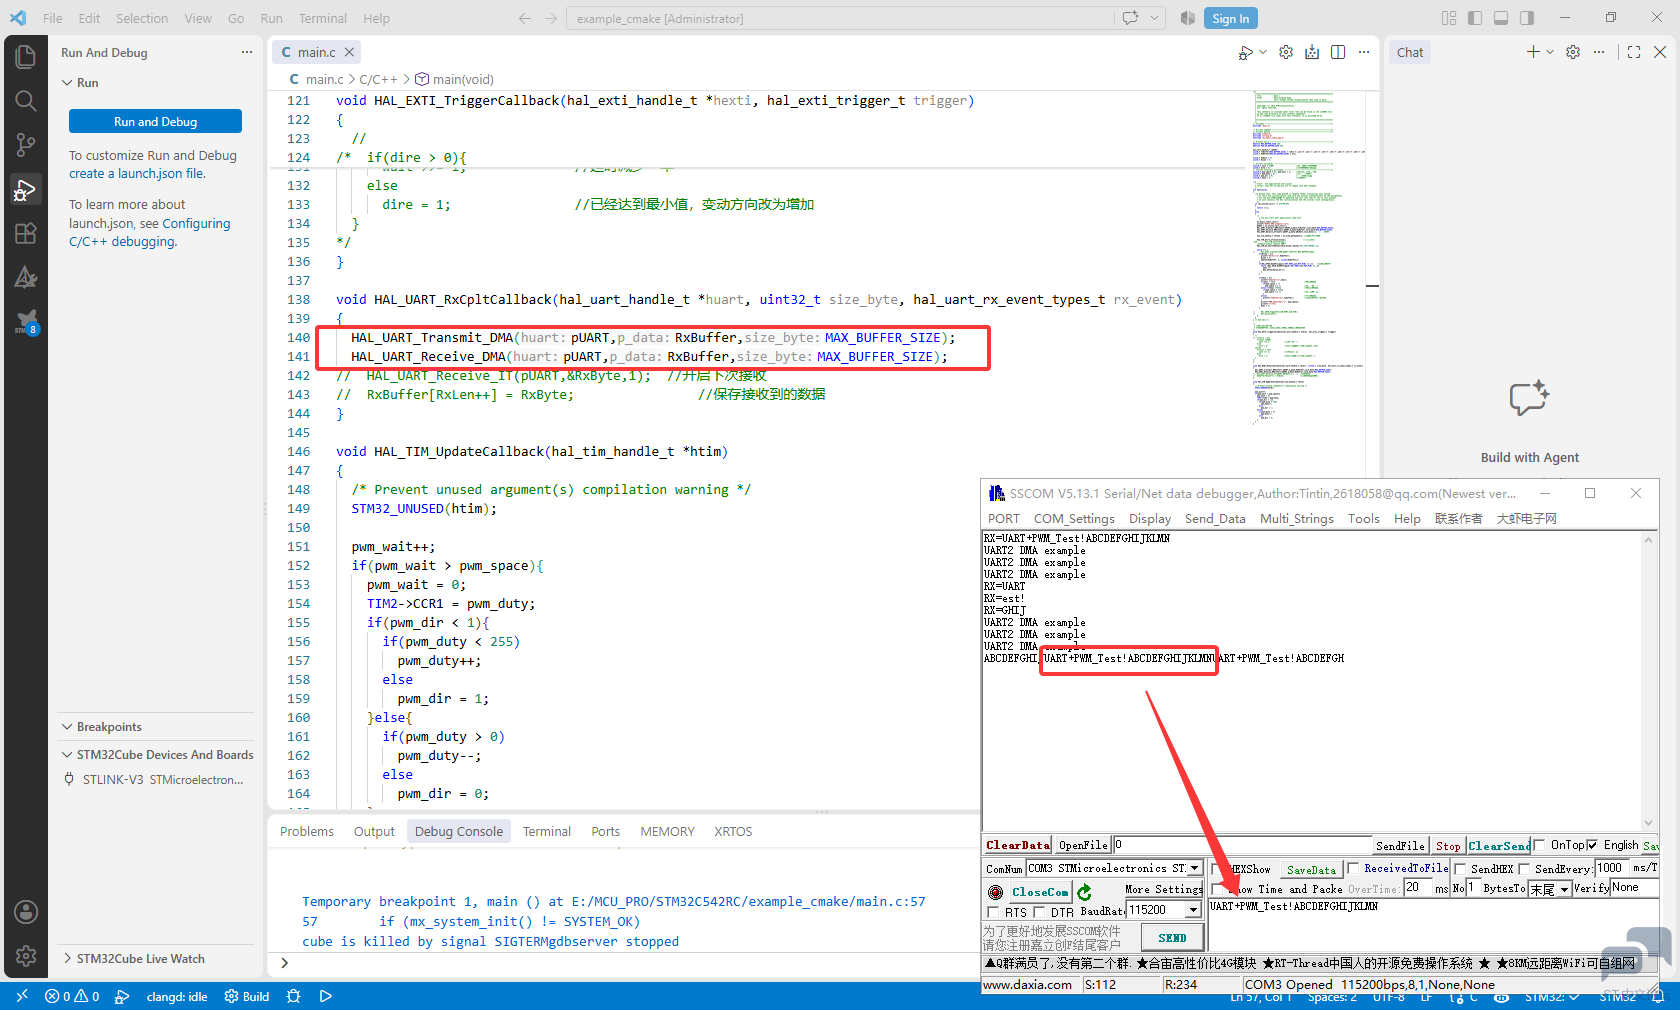Enable the HEXShow checkbox in SSCOM
This screenshot has height=1010, width=1680.
[x=1217, y=869]
